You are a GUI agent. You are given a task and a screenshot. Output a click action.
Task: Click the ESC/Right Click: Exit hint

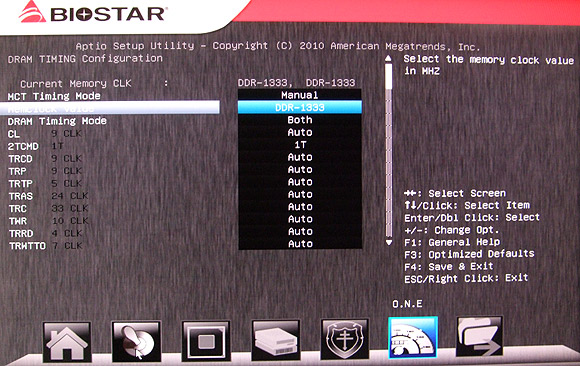click(x=466, y=278)
